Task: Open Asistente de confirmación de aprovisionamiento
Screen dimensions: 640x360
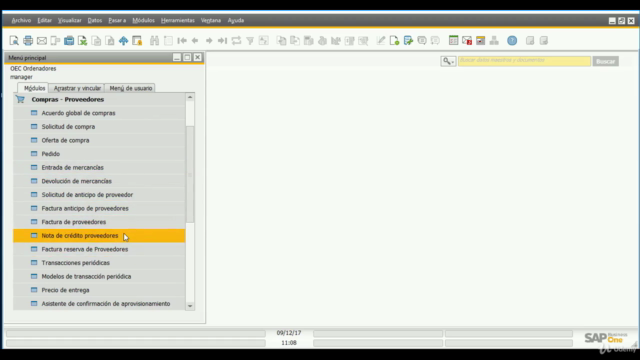Action: click(x=99, y=303)
